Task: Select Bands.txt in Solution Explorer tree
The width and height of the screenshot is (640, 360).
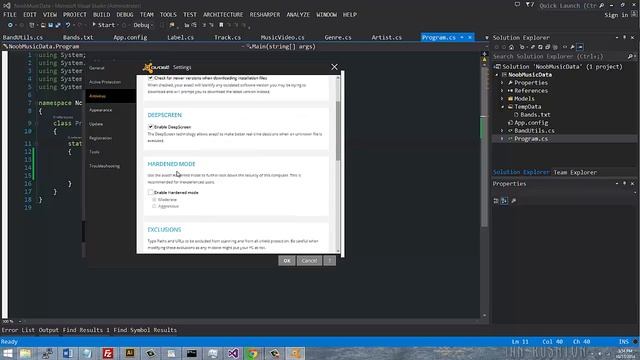Action: 535,115
